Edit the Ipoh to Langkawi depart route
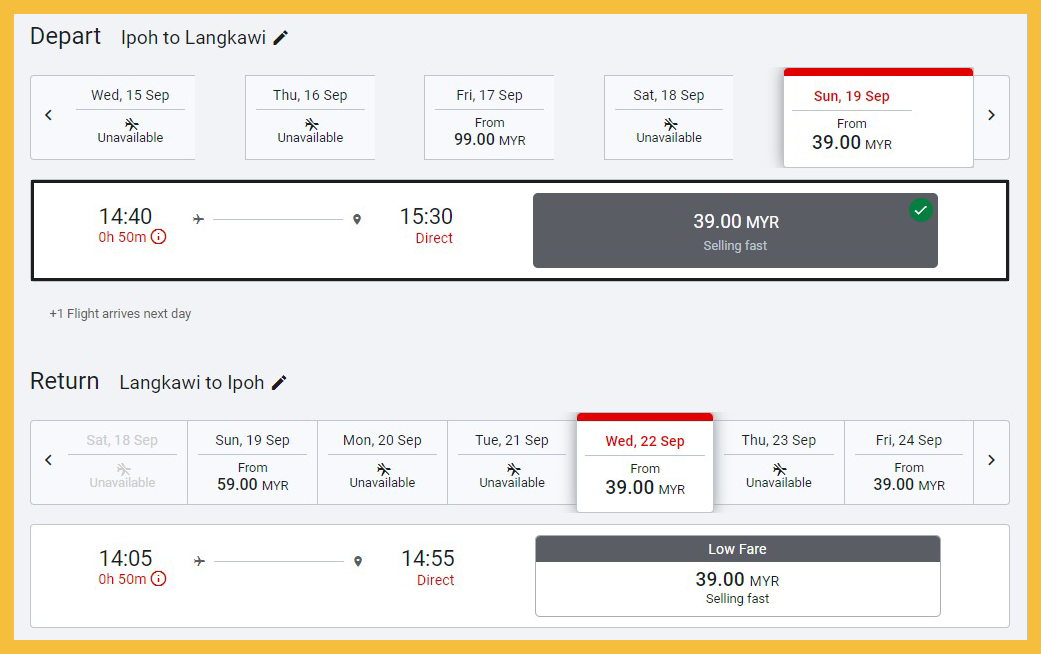The height and width of the screenshot is (654, 1041). tap(281, 38)
